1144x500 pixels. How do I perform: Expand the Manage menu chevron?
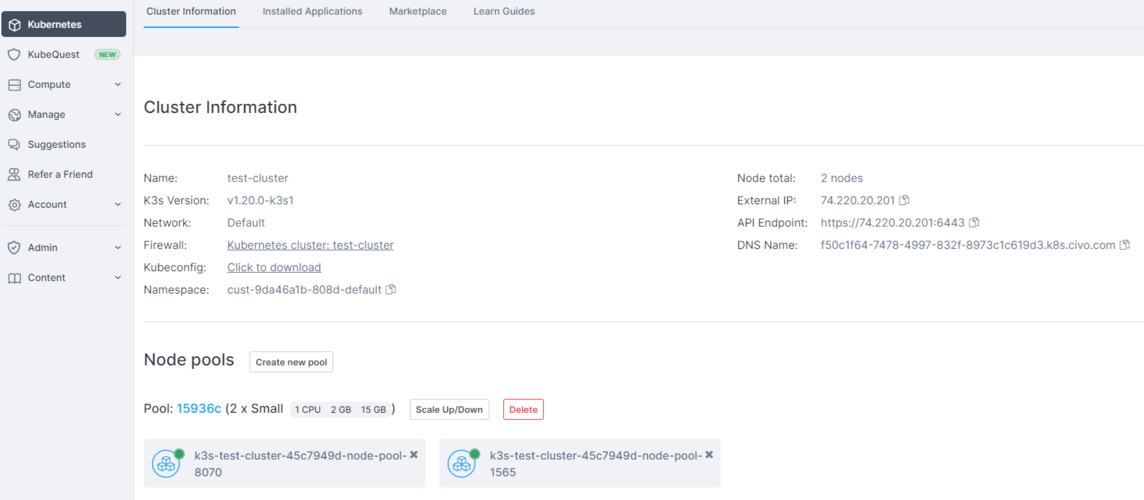point(118,115)
